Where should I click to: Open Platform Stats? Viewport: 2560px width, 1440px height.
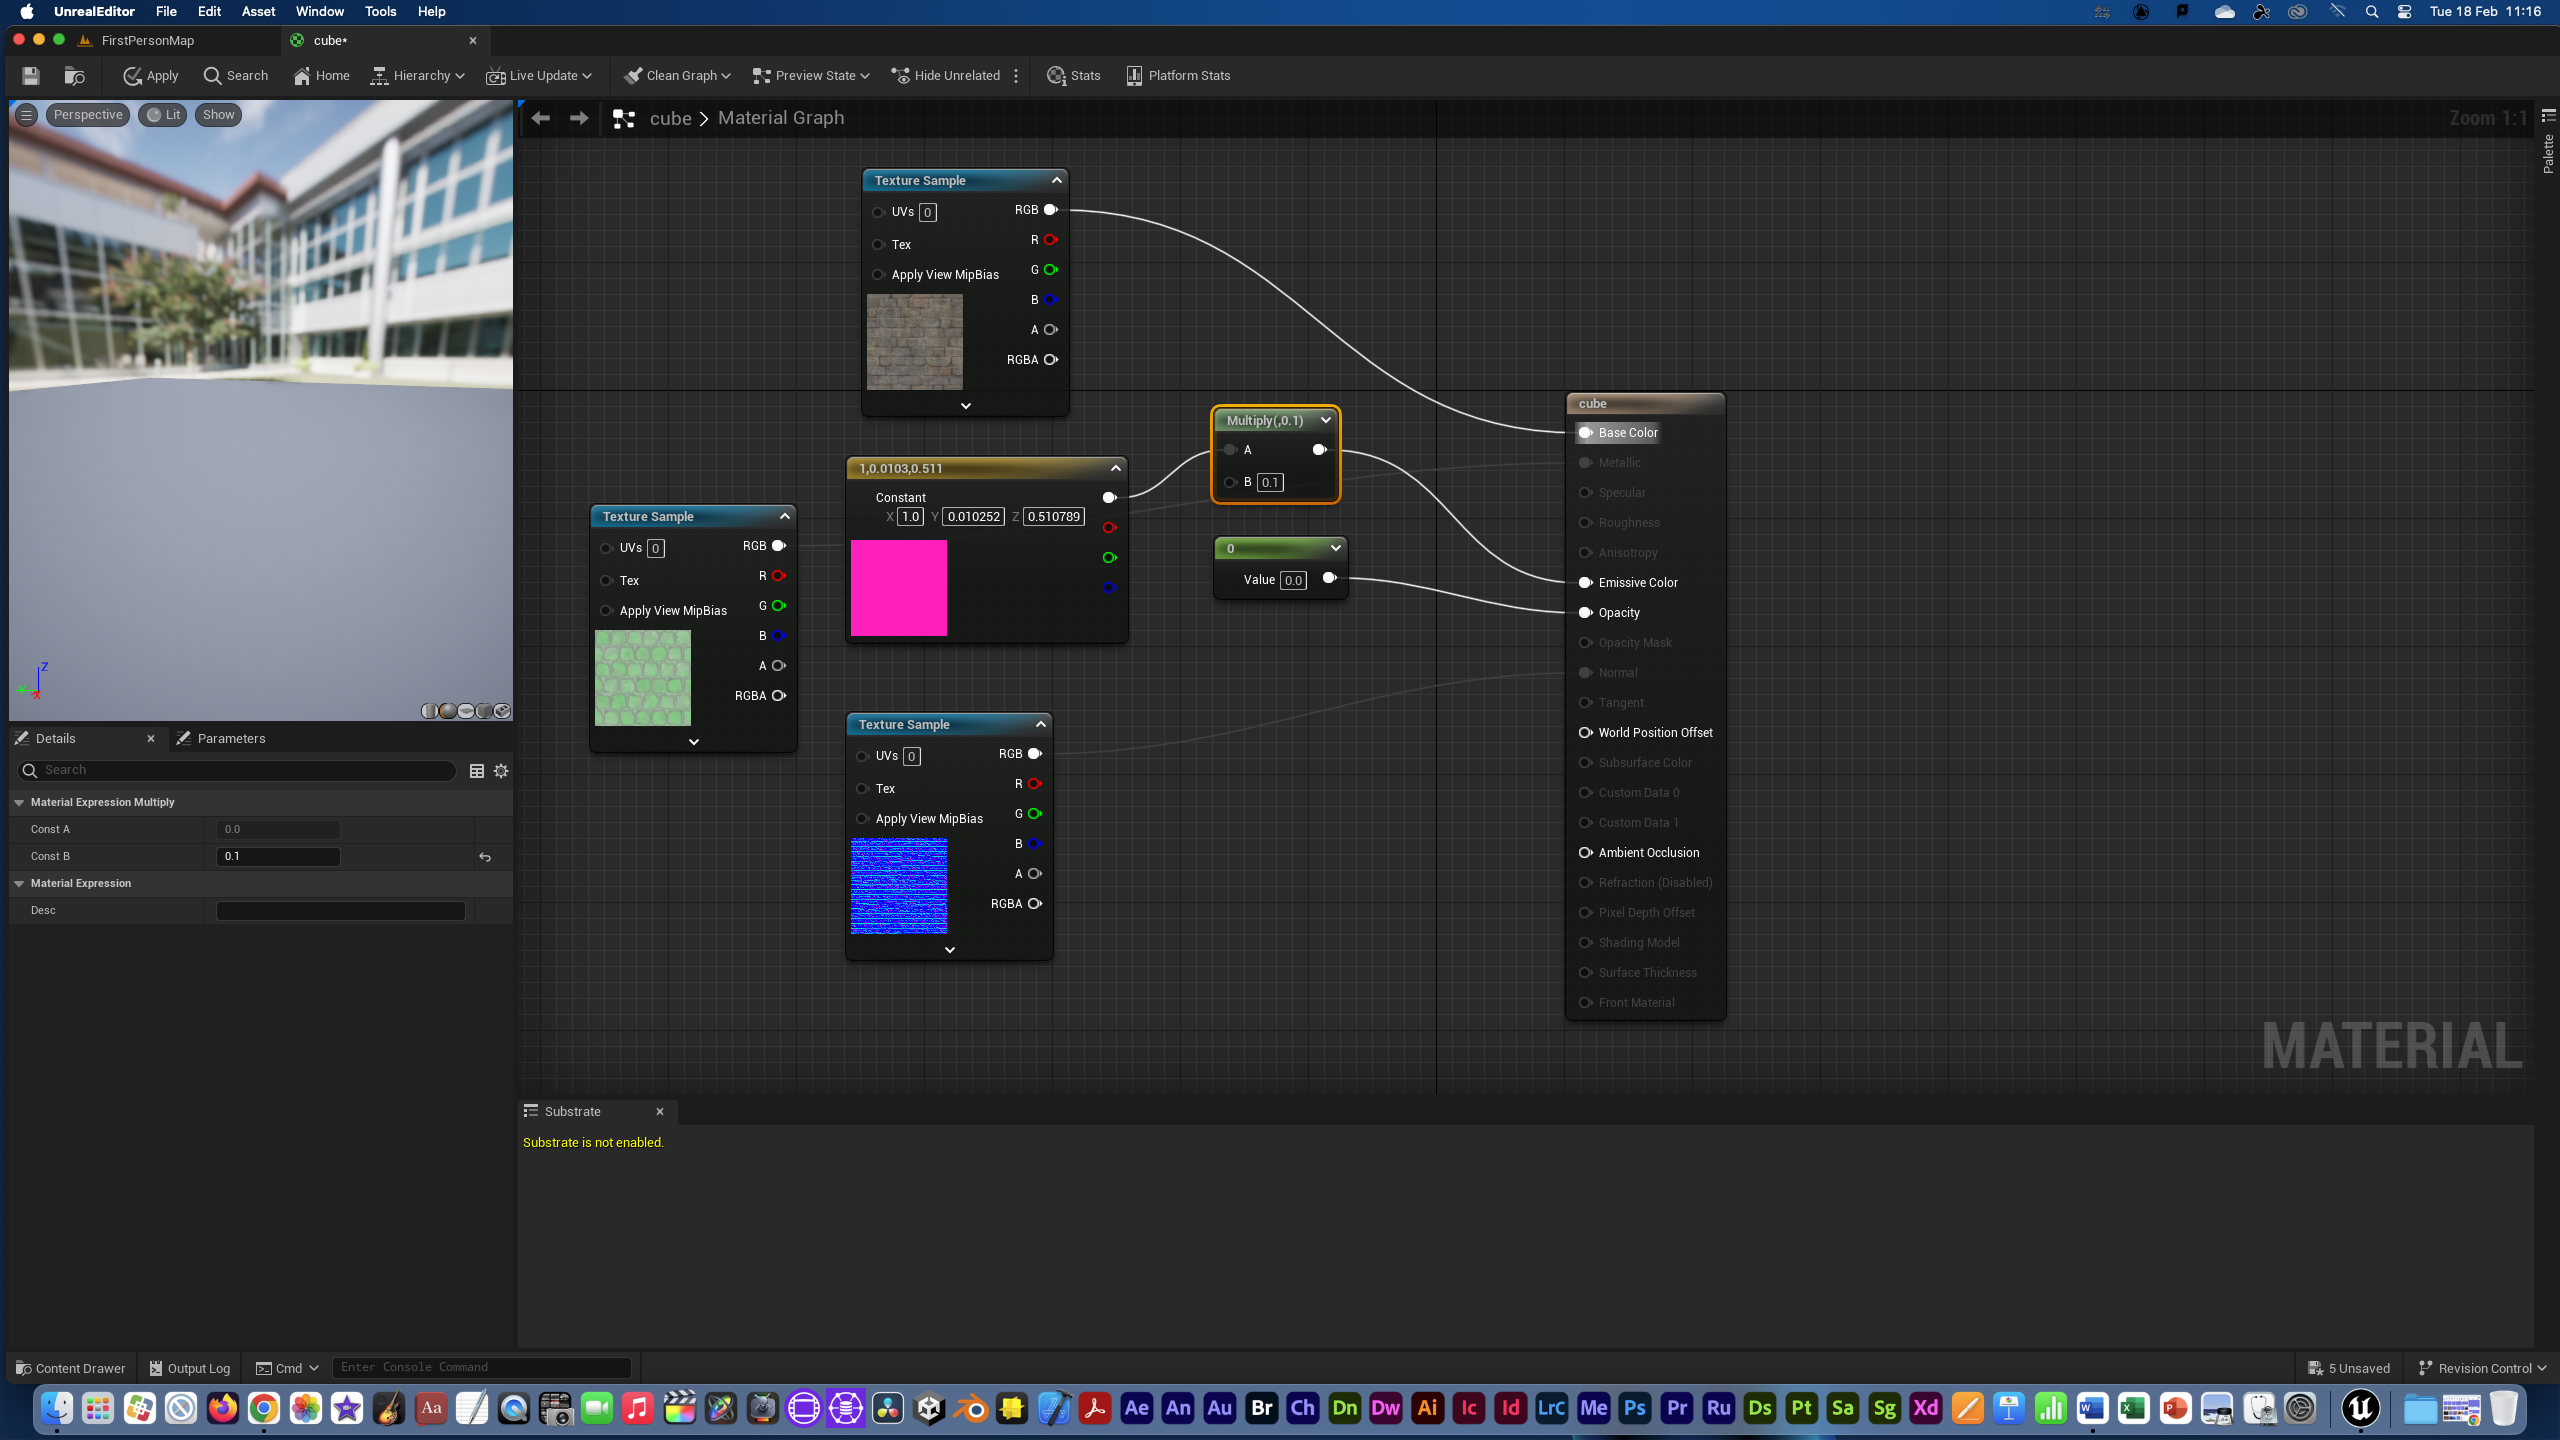tap(1178, 76)
